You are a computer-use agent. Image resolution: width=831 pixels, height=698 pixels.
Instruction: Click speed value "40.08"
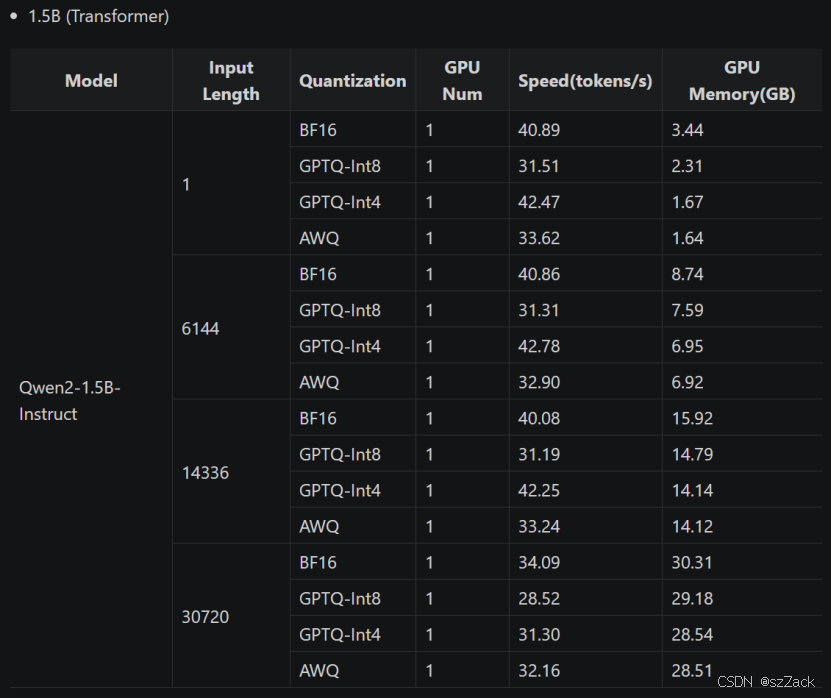539,418
